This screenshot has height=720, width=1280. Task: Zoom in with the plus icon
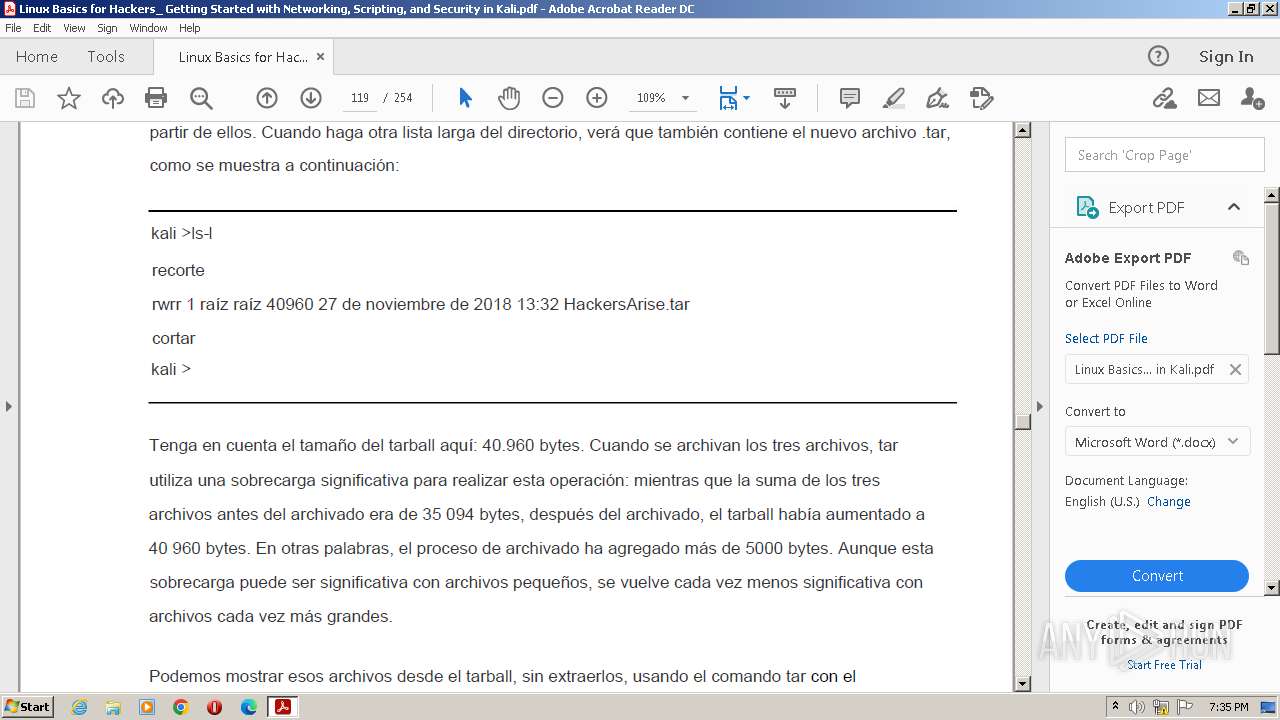597,98
